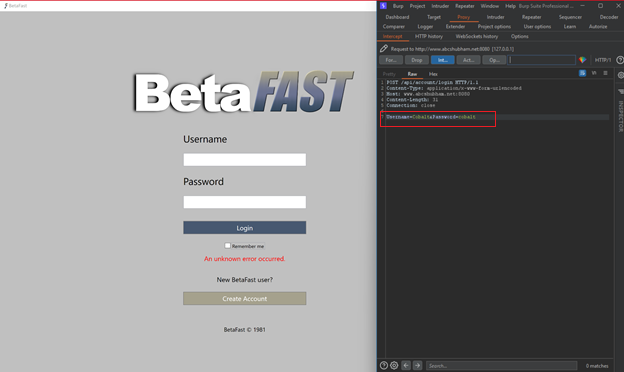Click the colorful highlight icon in Burp
Image resolution: width=624 pixels, height=372 pixels.
[582, 60]
